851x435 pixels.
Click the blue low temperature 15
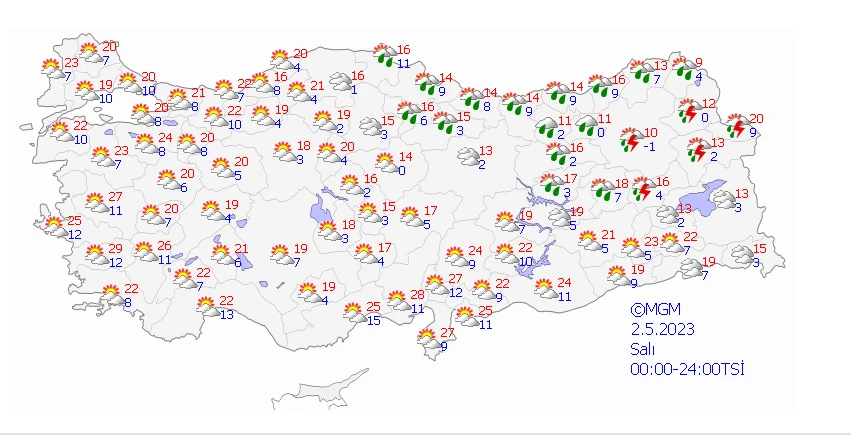pyautogui.click(x=373, y=321)
